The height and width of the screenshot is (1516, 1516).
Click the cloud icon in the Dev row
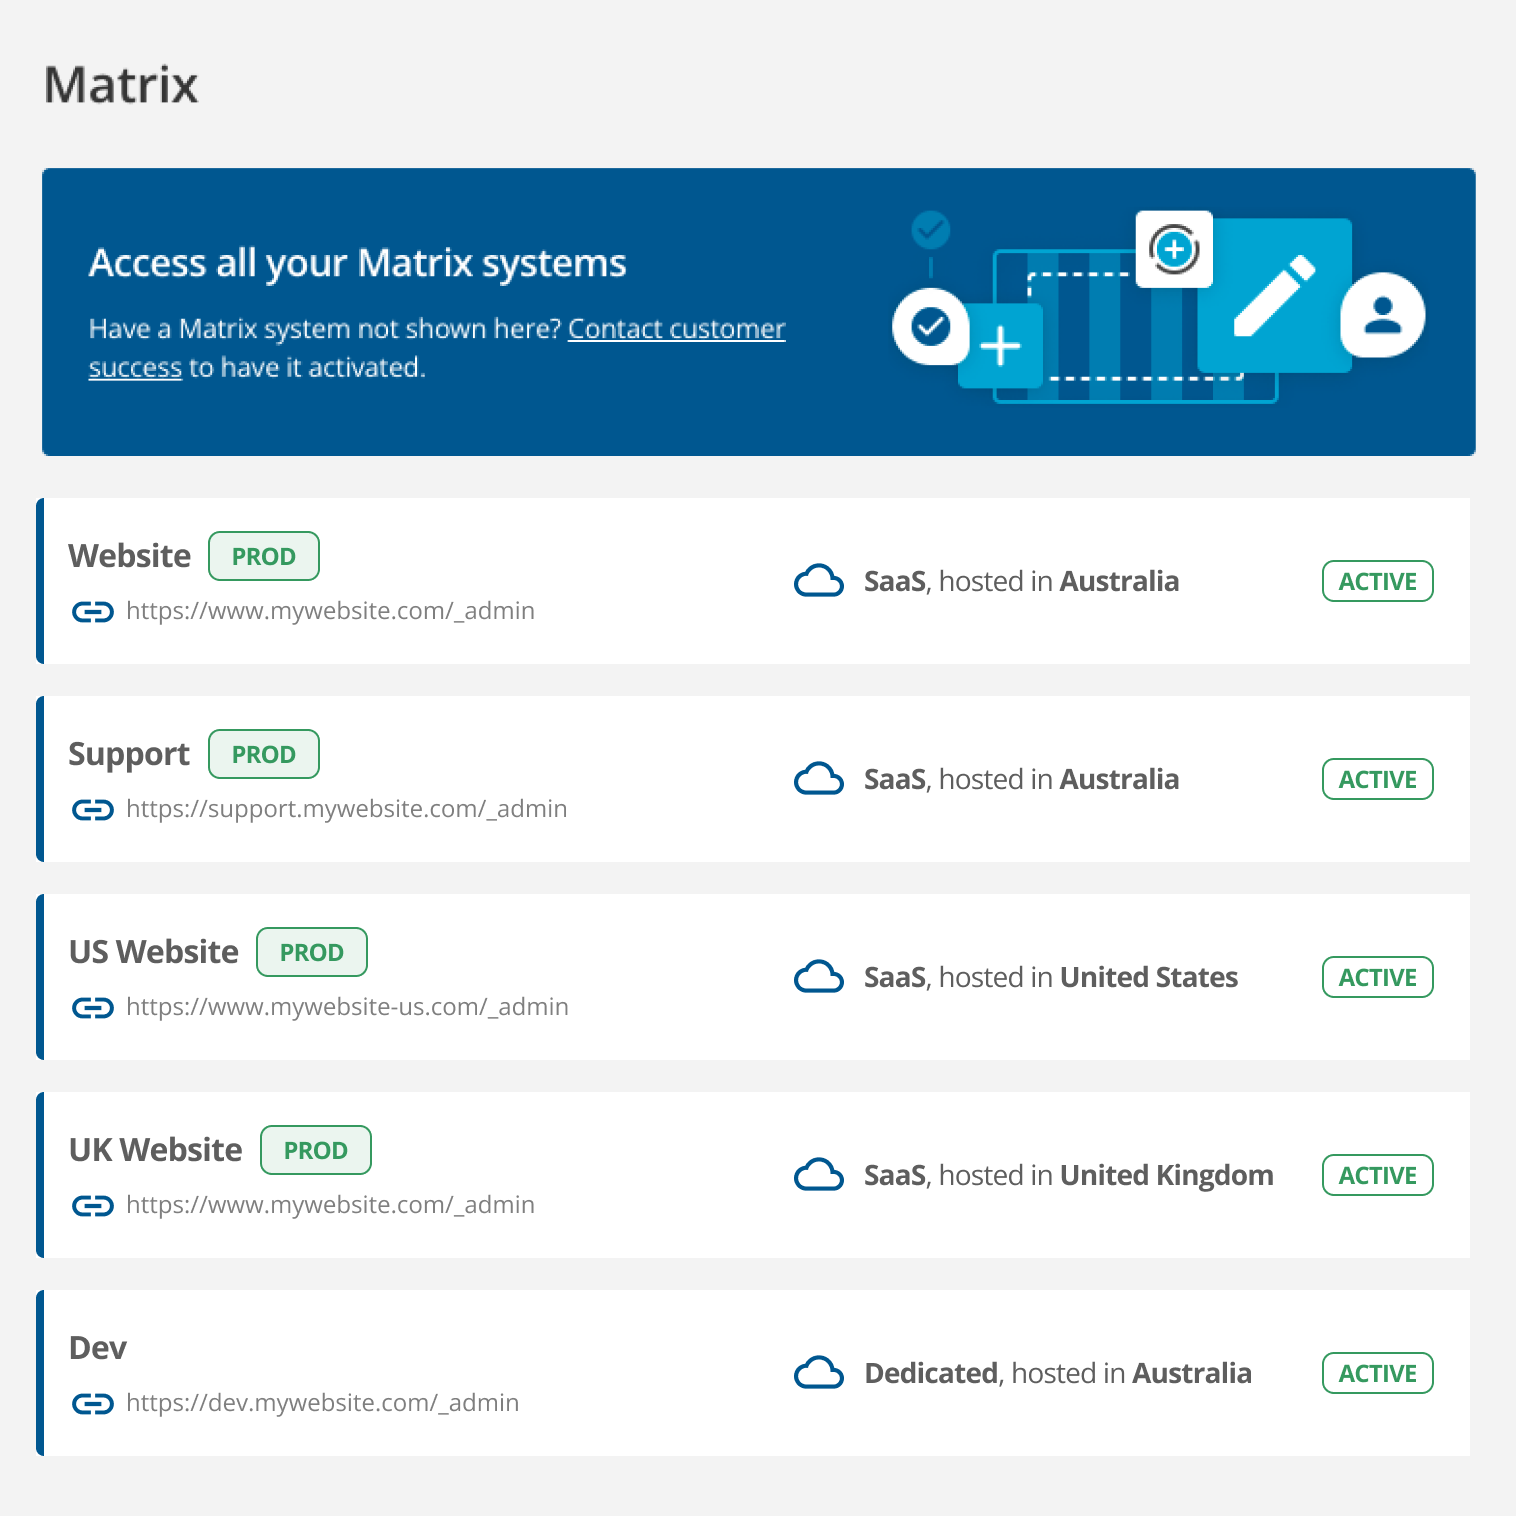pos(818,1373)
